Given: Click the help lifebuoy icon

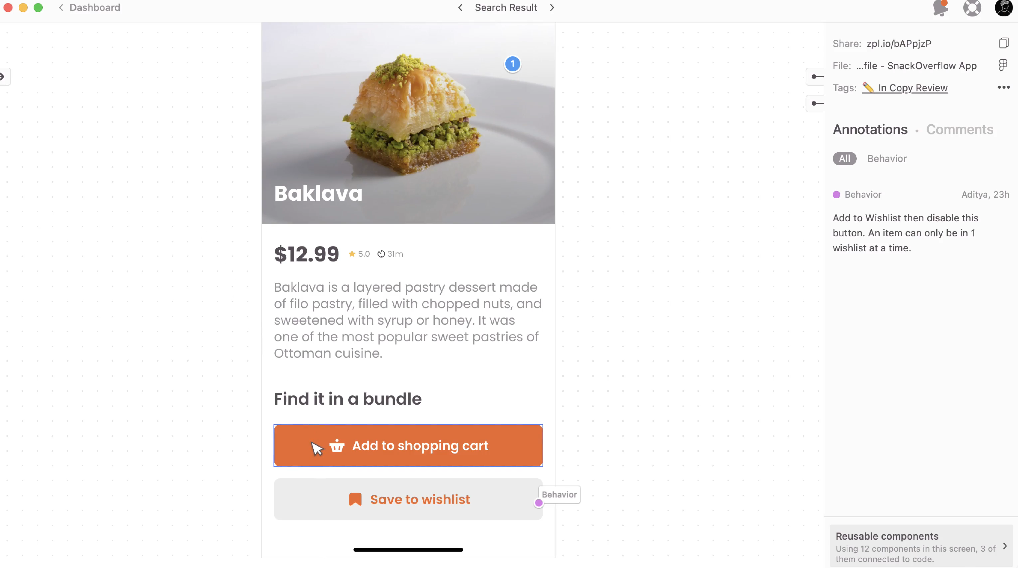Looking at the screenshot, I should point(972,8).
